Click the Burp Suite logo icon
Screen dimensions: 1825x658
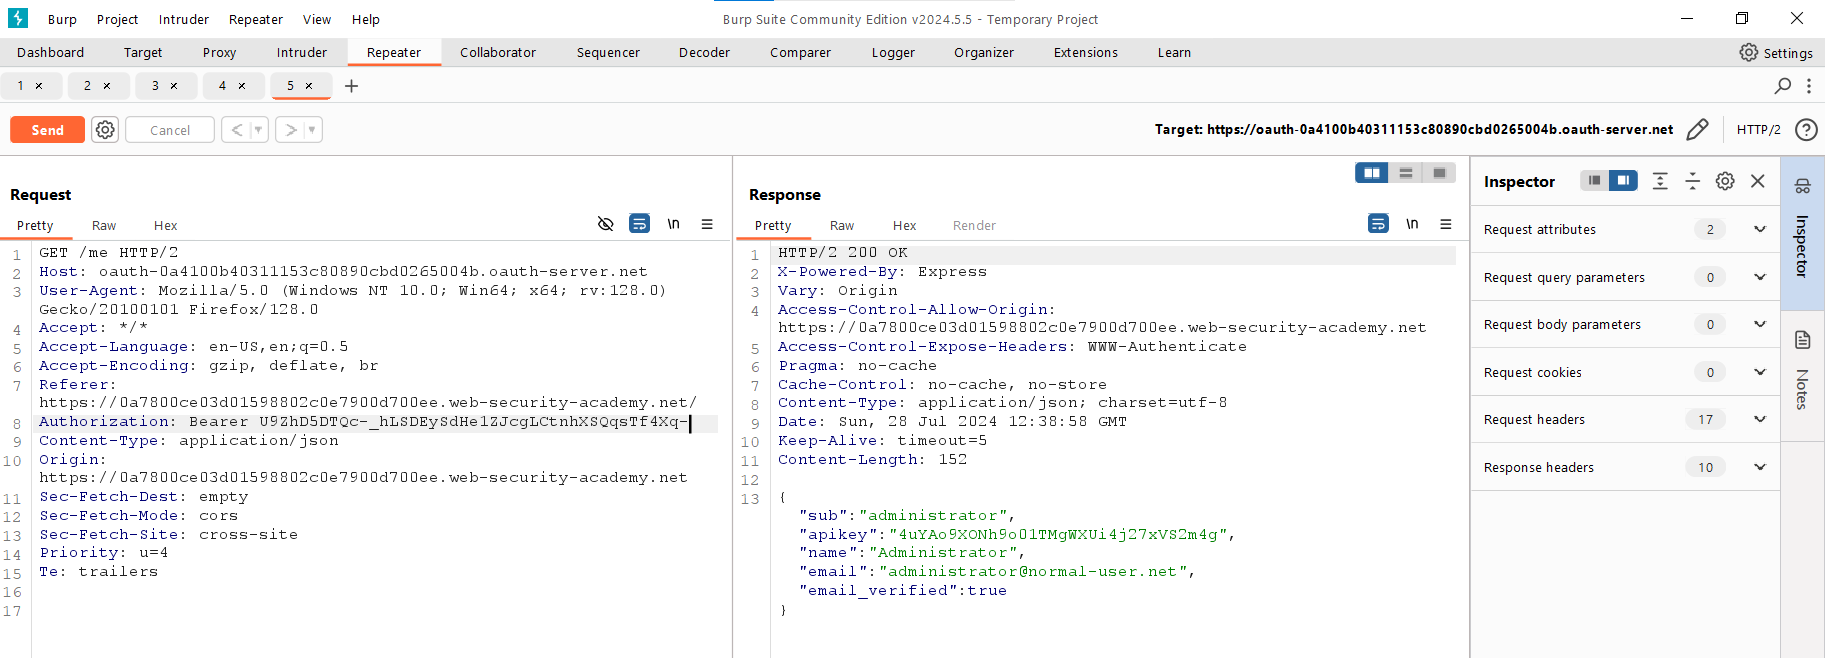18,18
